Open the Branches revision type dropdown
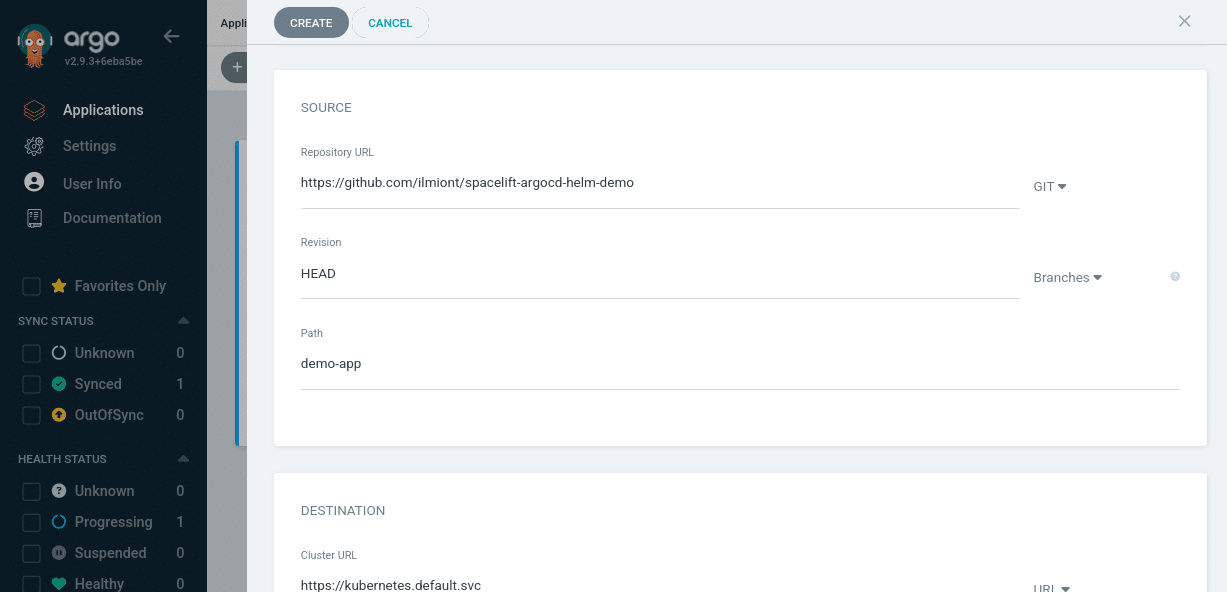 pos(1067,278)
